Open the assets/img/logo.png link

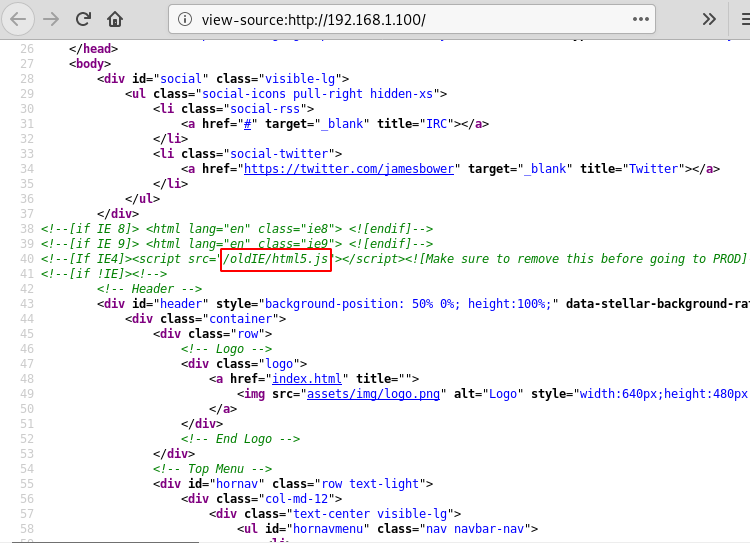pos(373,394)
